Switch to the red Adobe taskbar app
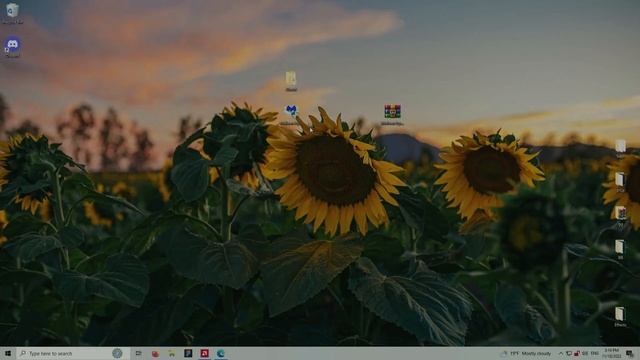 tap(204, 353)
